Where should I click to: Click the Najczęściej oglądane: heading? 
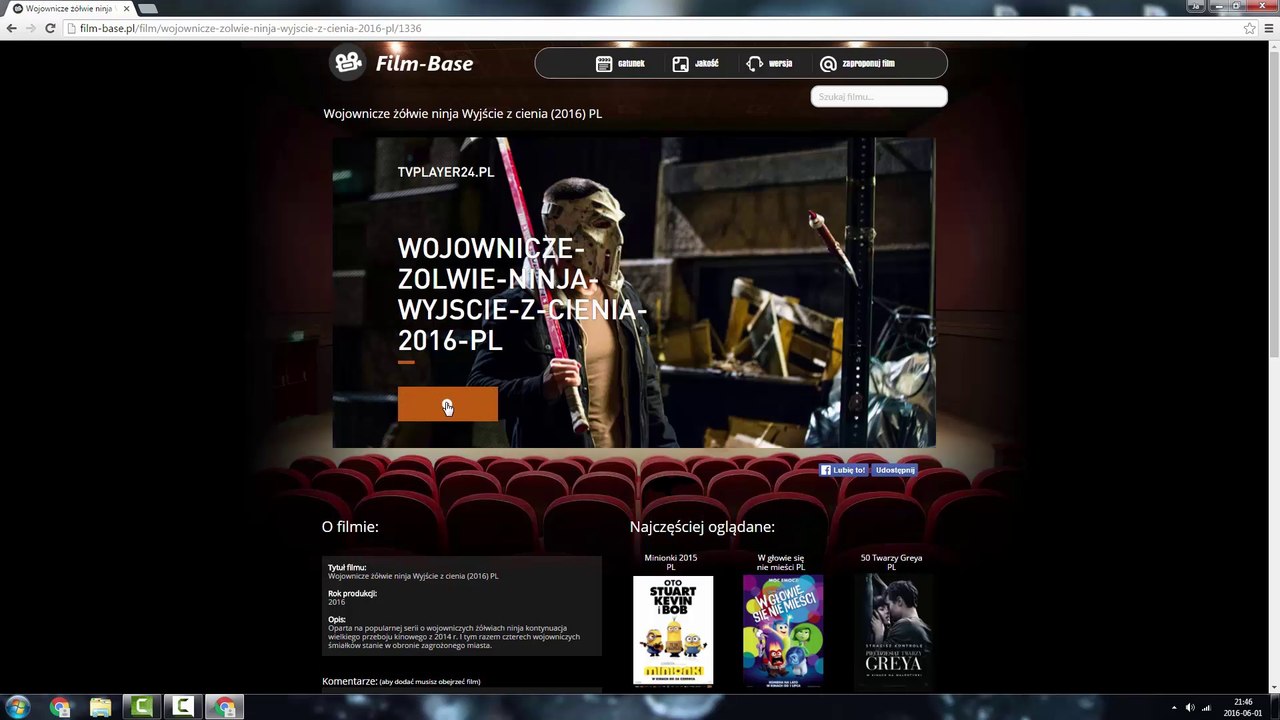coord(702,527)
